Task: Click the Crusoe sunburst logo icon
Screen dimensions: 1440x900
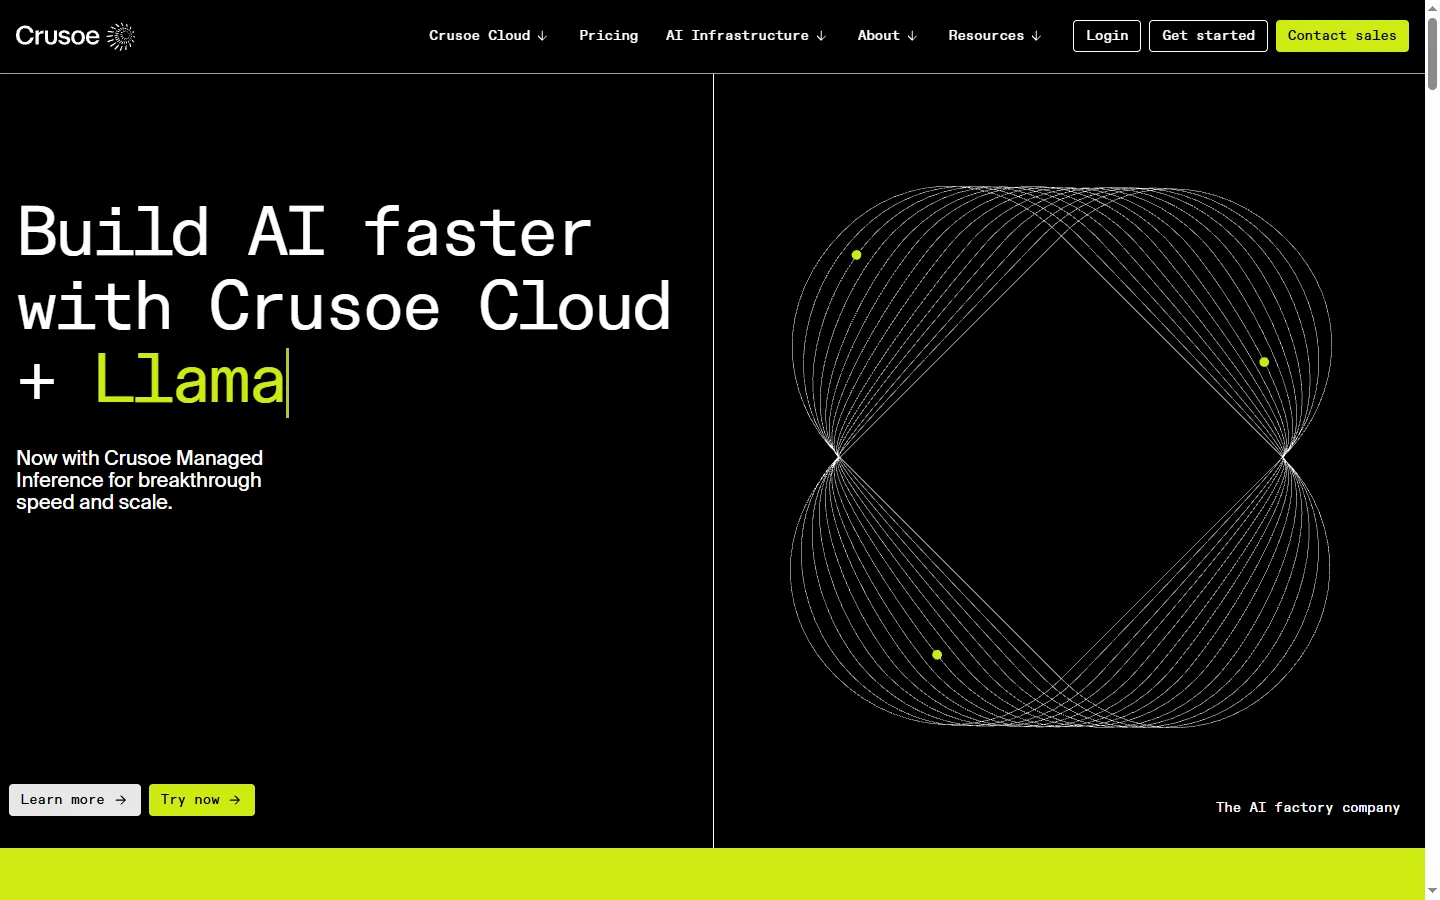Action: (x=120, y=37)
